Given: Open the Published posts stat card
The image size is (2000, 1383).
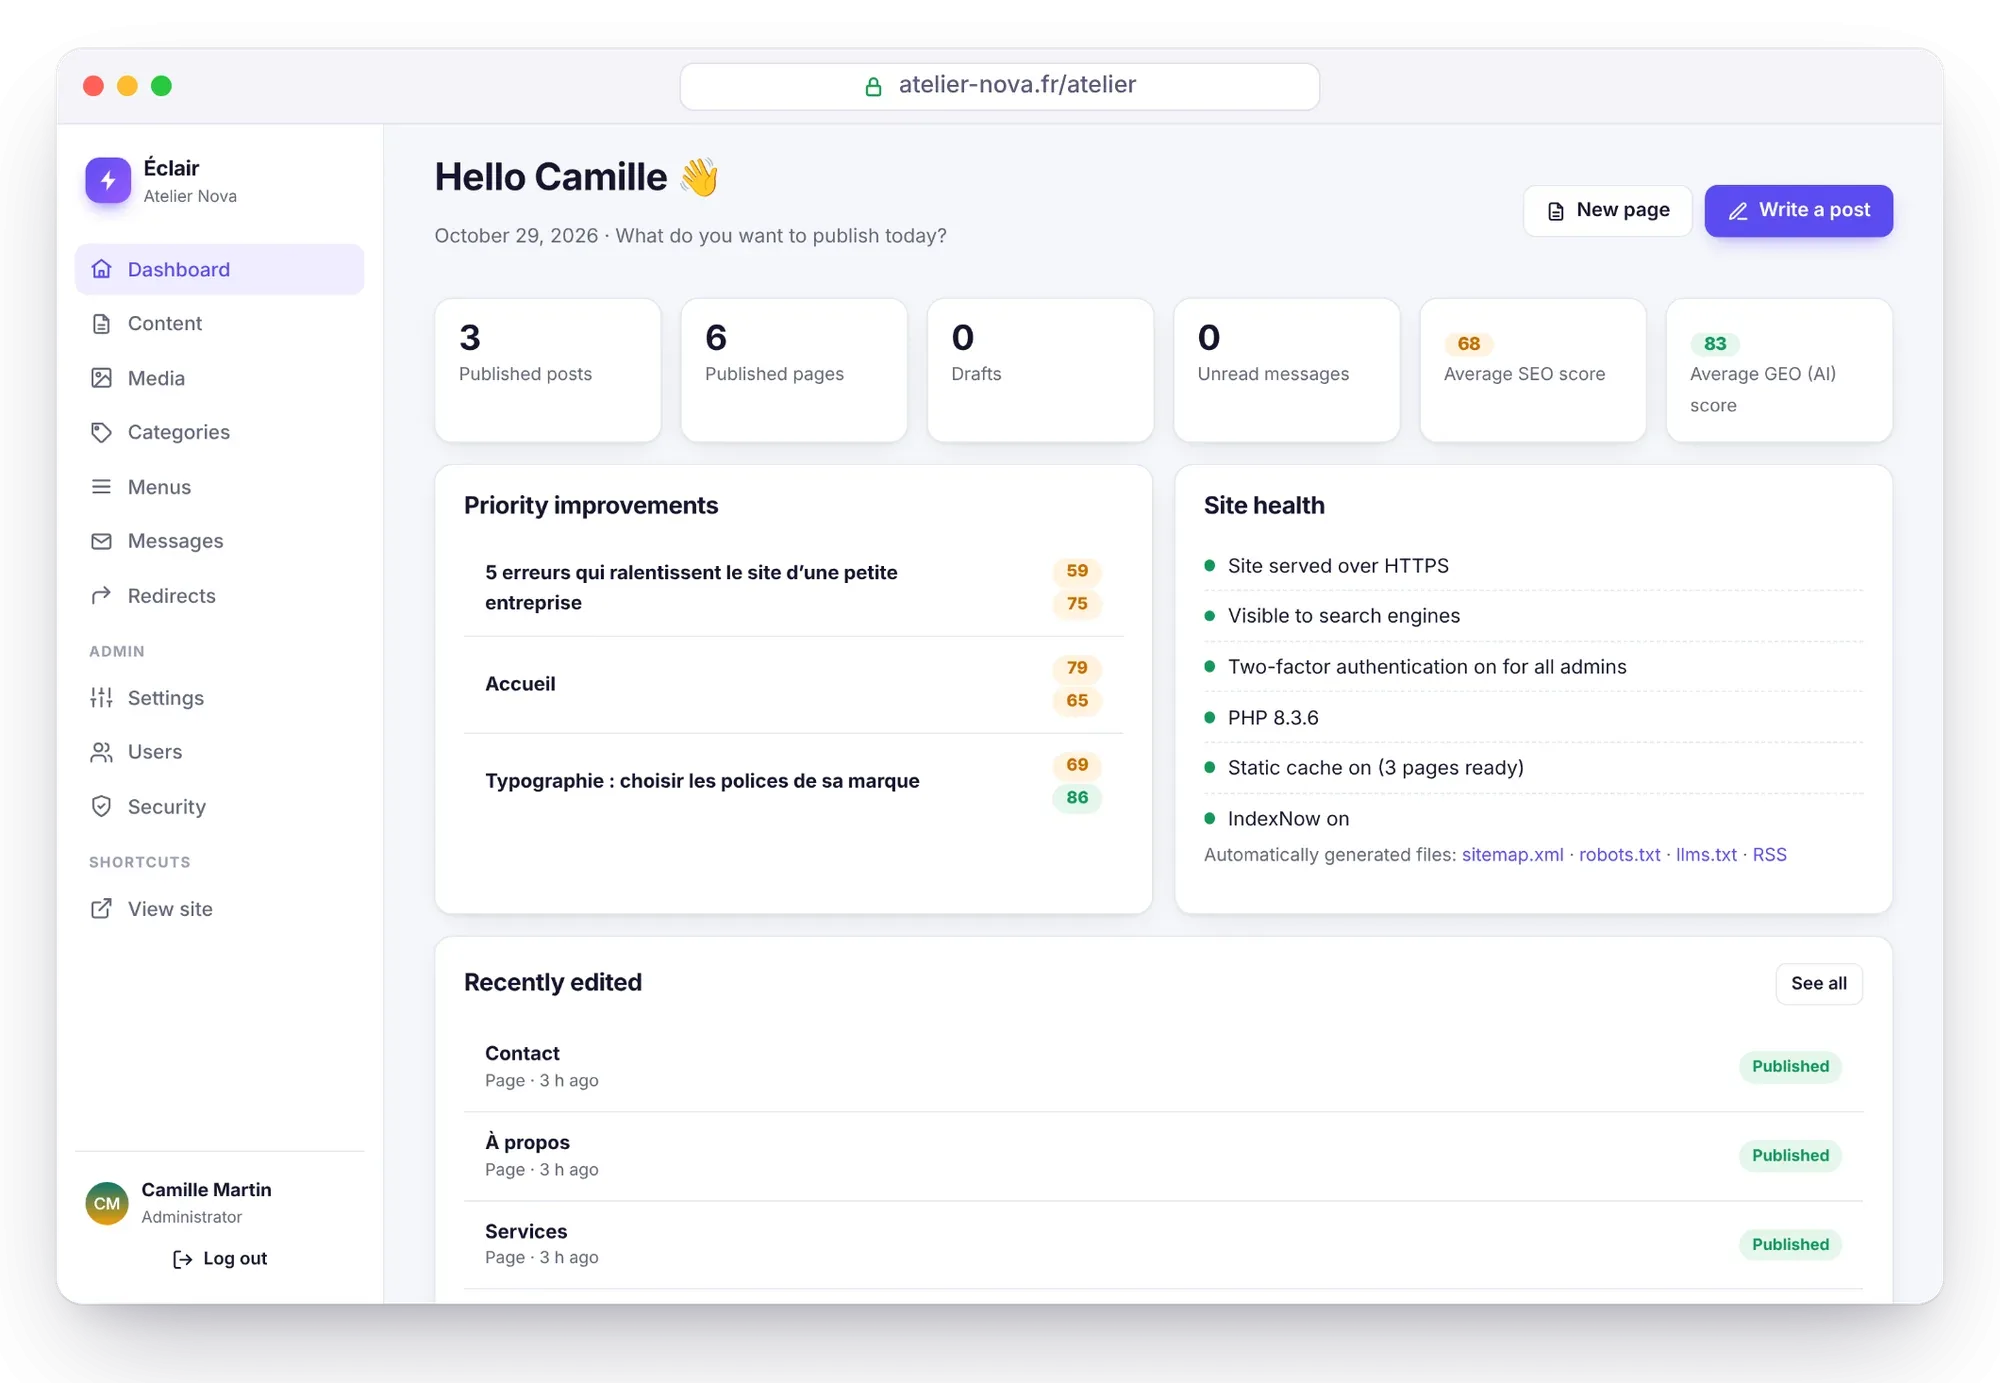Looking at the screenshot, I should click(x=548, y=370).
